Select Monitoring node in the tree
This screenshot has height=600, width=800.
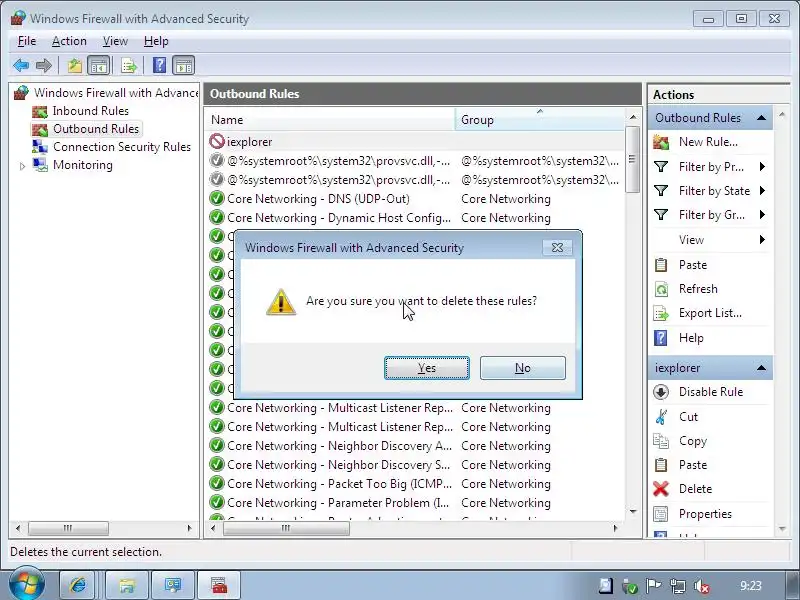(x=72, y=165)
